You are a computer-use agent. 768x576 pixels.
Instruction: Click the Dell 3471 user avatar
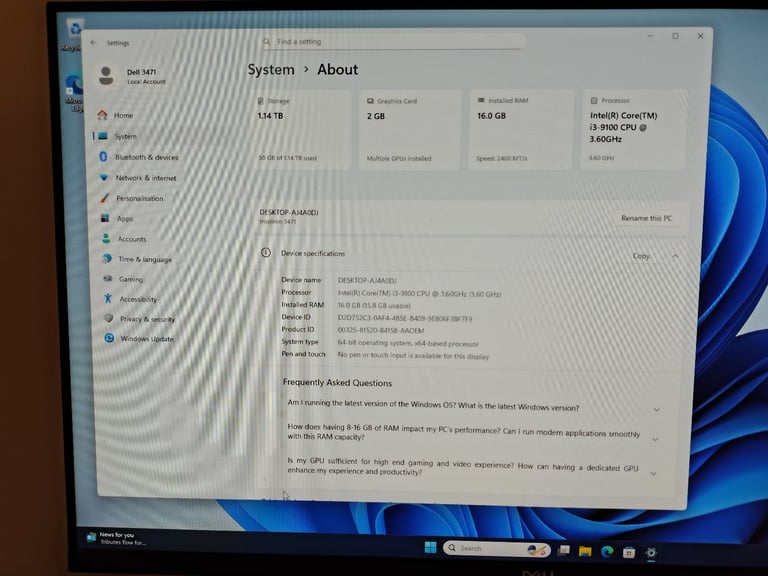coord(106,76)
